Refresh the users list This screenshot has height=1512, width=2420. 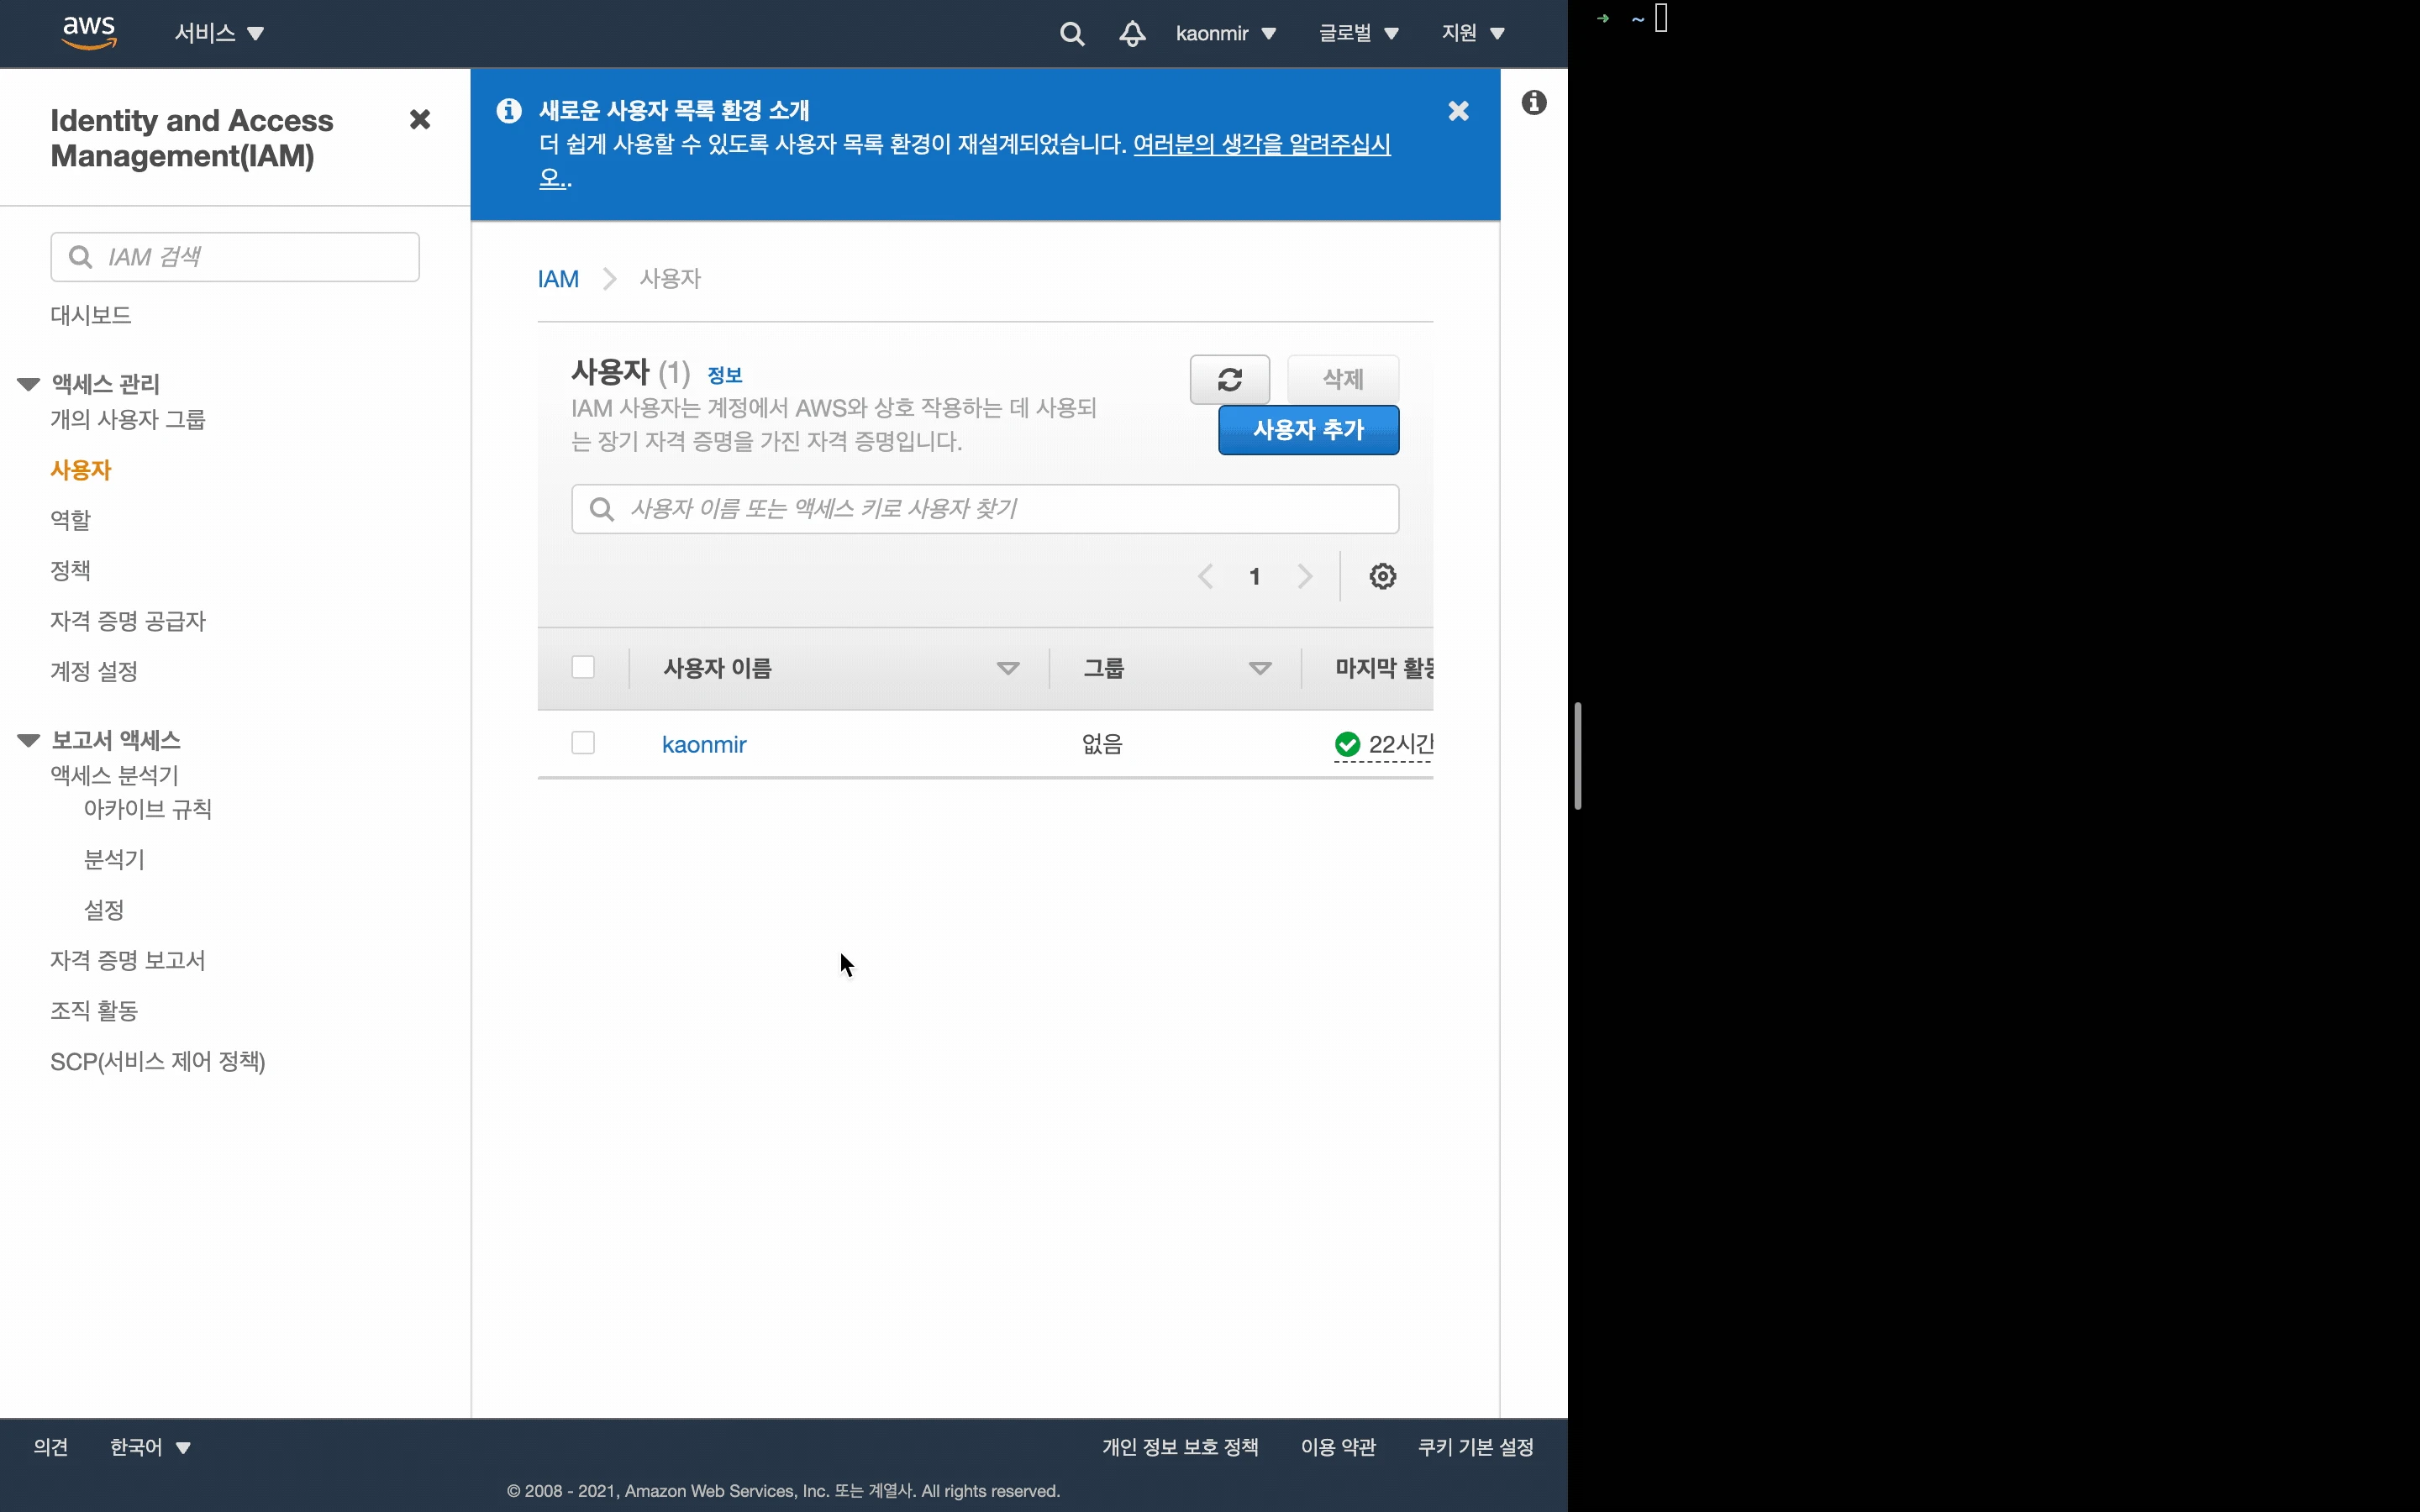(x=1230, y=379)
